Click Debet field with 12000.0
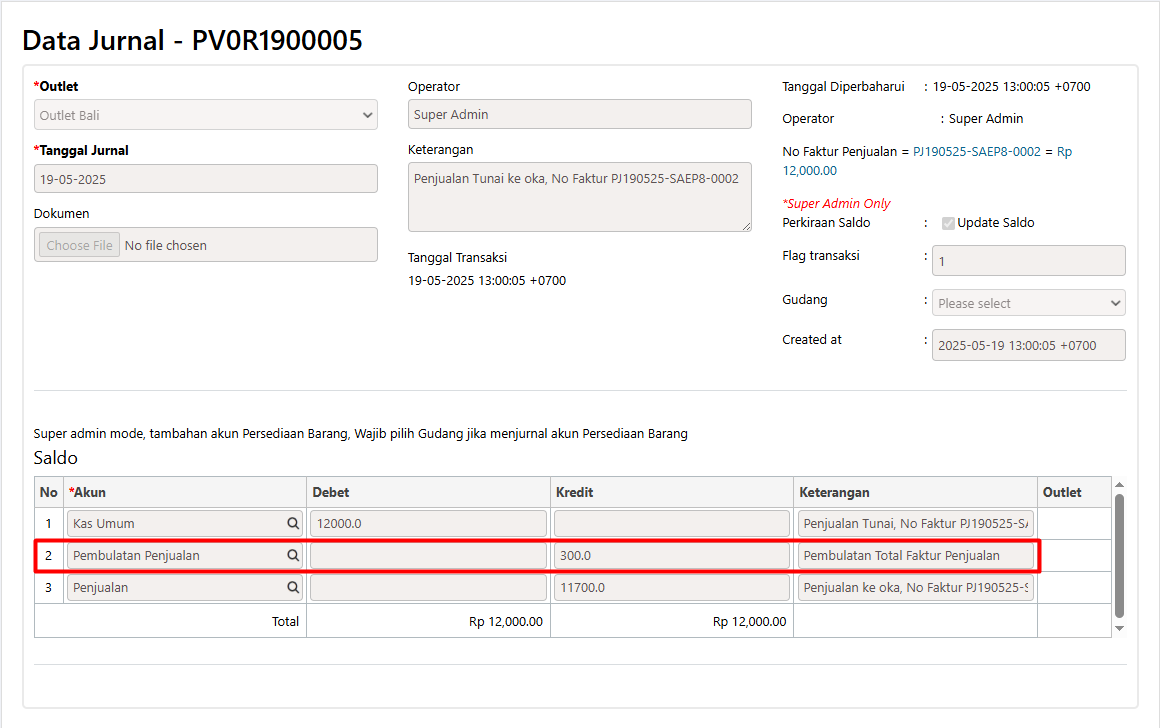 click(x=427, y=523)
